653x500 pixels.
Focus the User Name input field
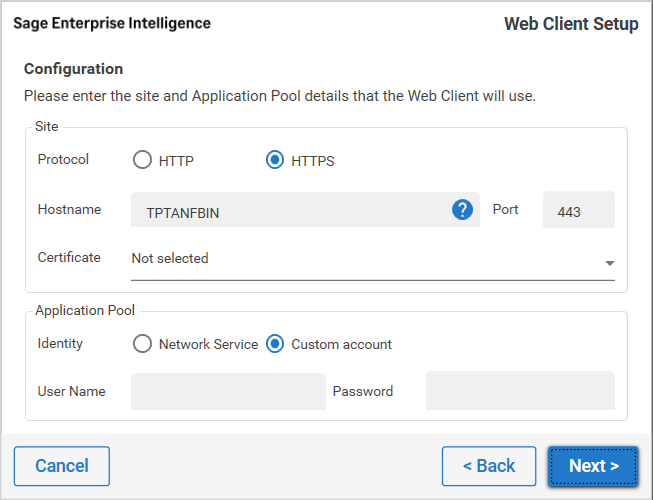point(228,391)
